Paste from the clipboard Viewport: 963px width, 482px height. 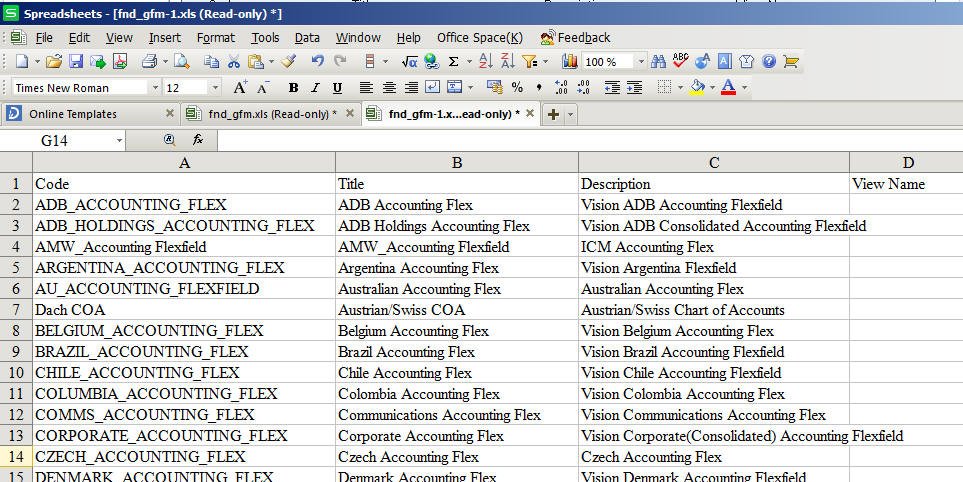point(255,61)
